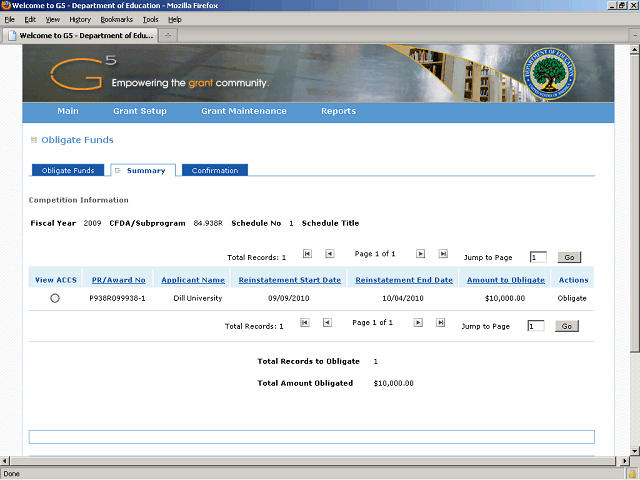This screenshot has width=640, height=480.
Task: Click the icon beside Obligate Funds heading
Action: pyautogui.click(x=34, y=140)
